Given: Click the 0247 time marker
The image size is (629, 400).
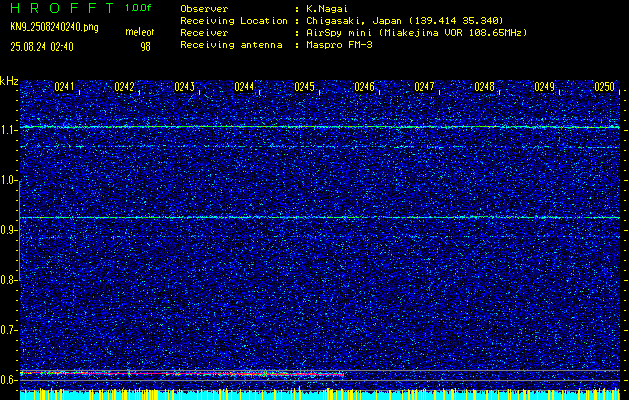Looking at the screenshot, I should (x=424, y=87).
